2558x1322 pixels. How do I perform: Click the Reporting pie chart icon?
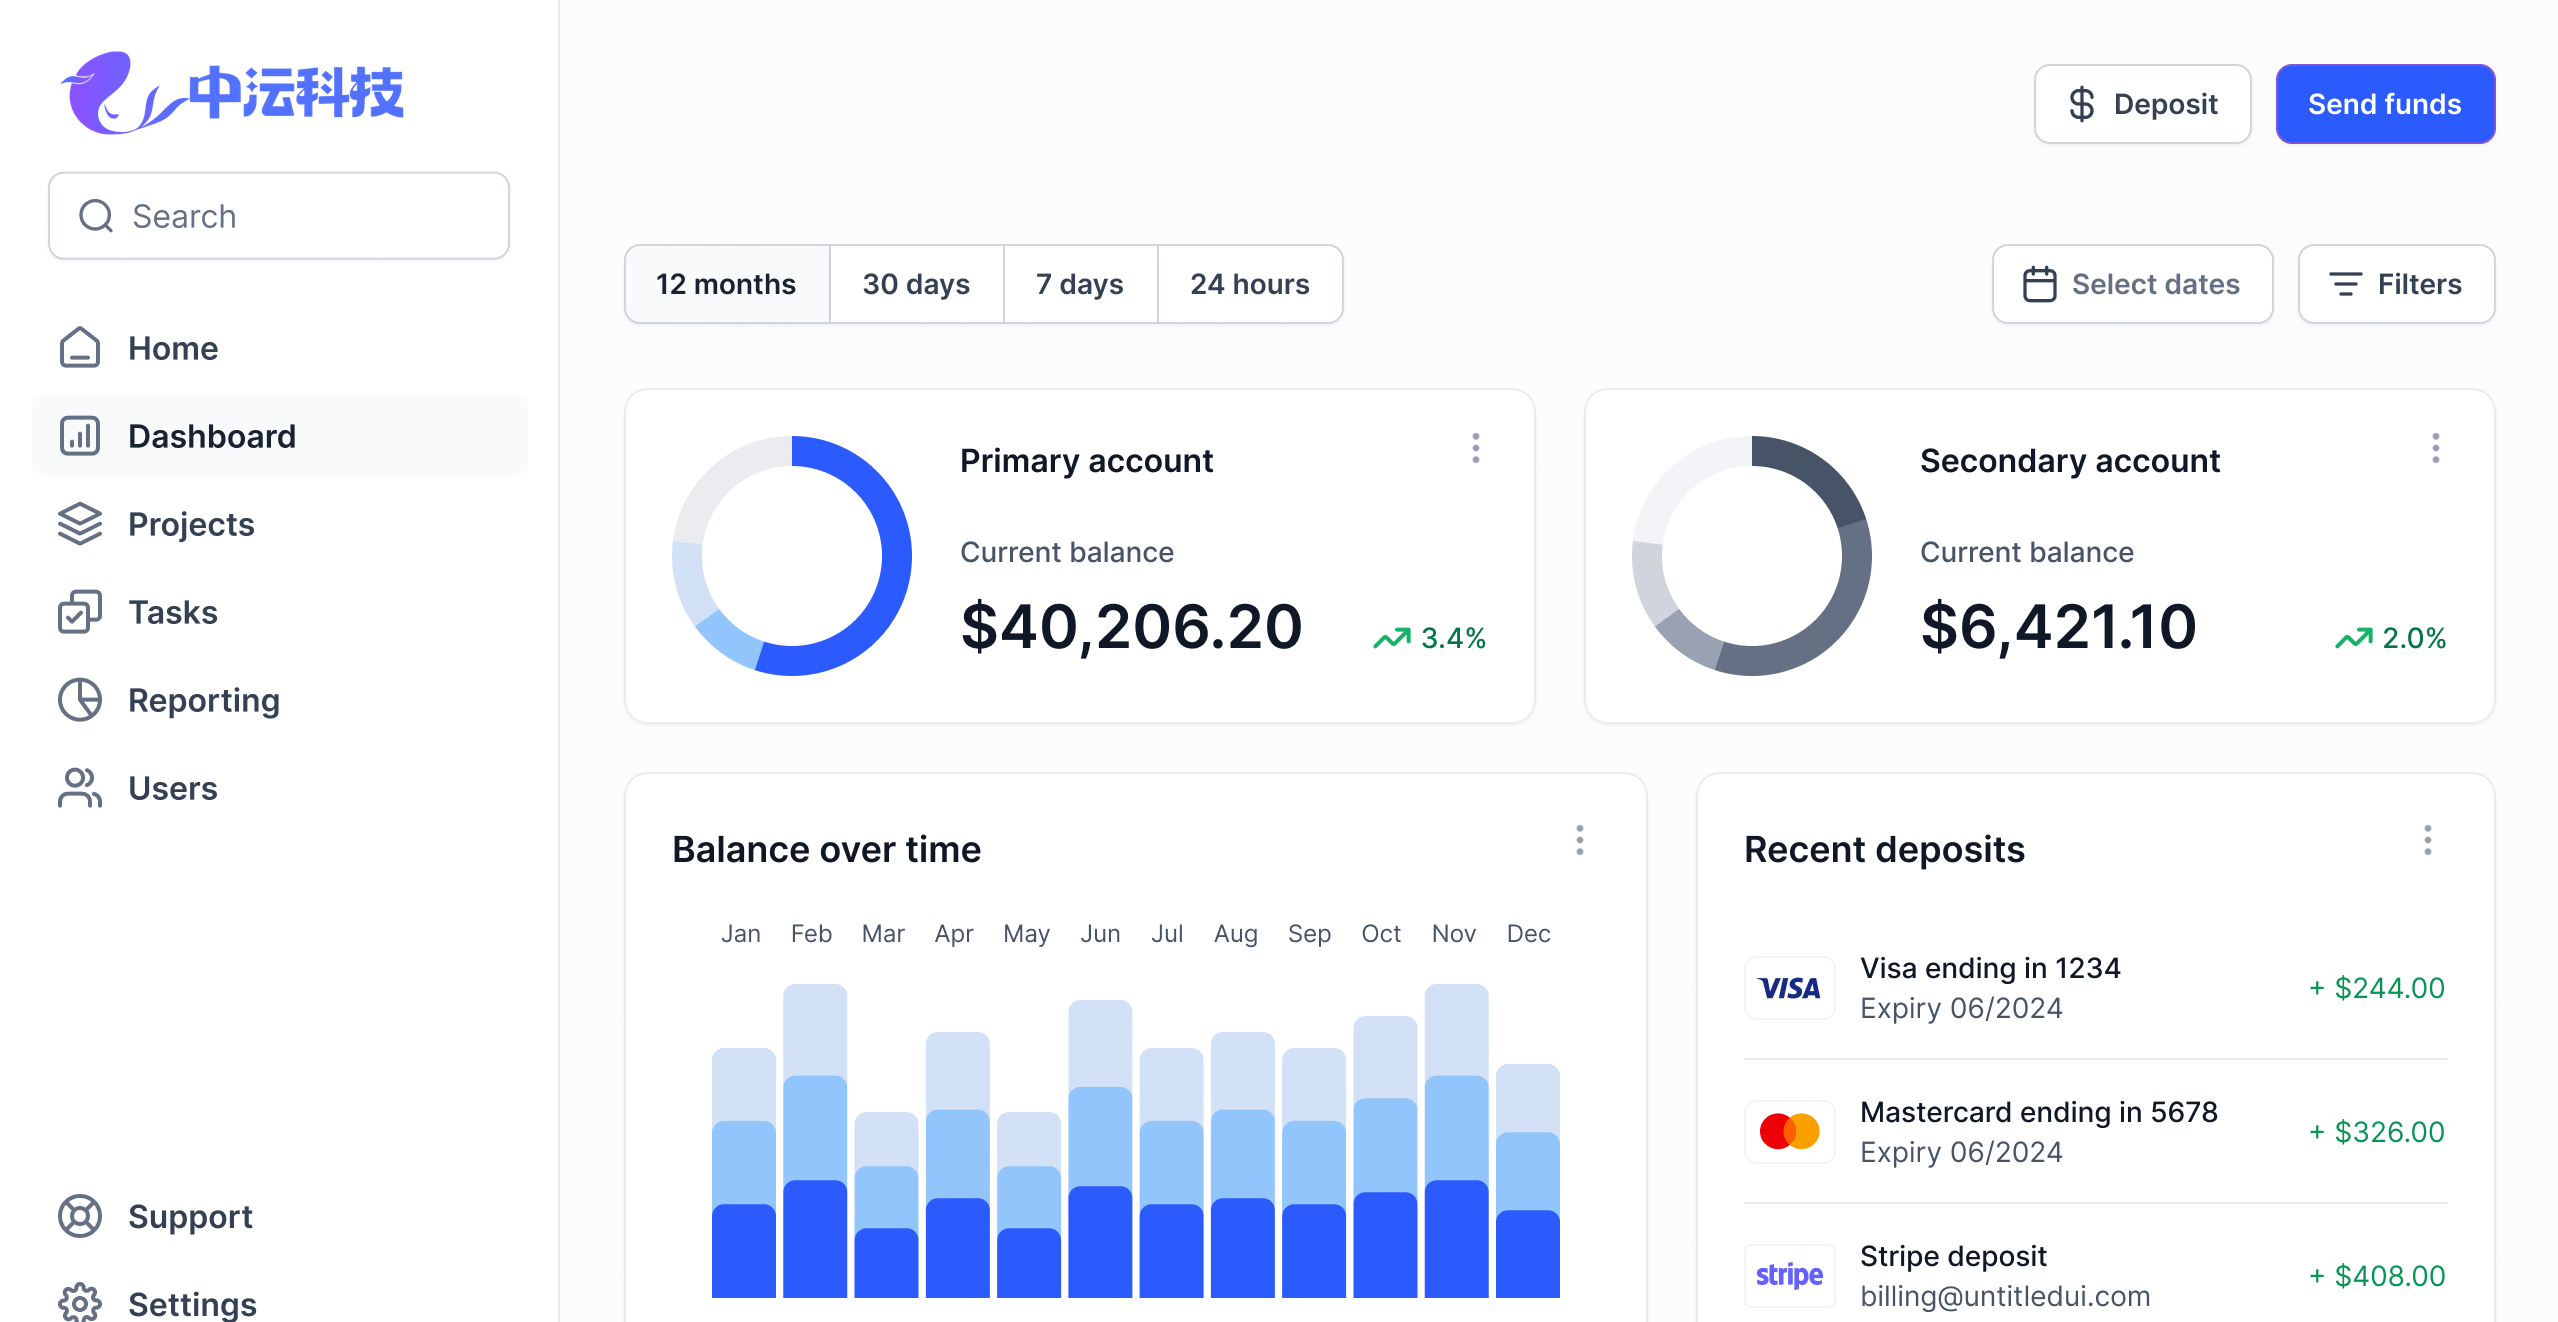[x=80, y=700]
